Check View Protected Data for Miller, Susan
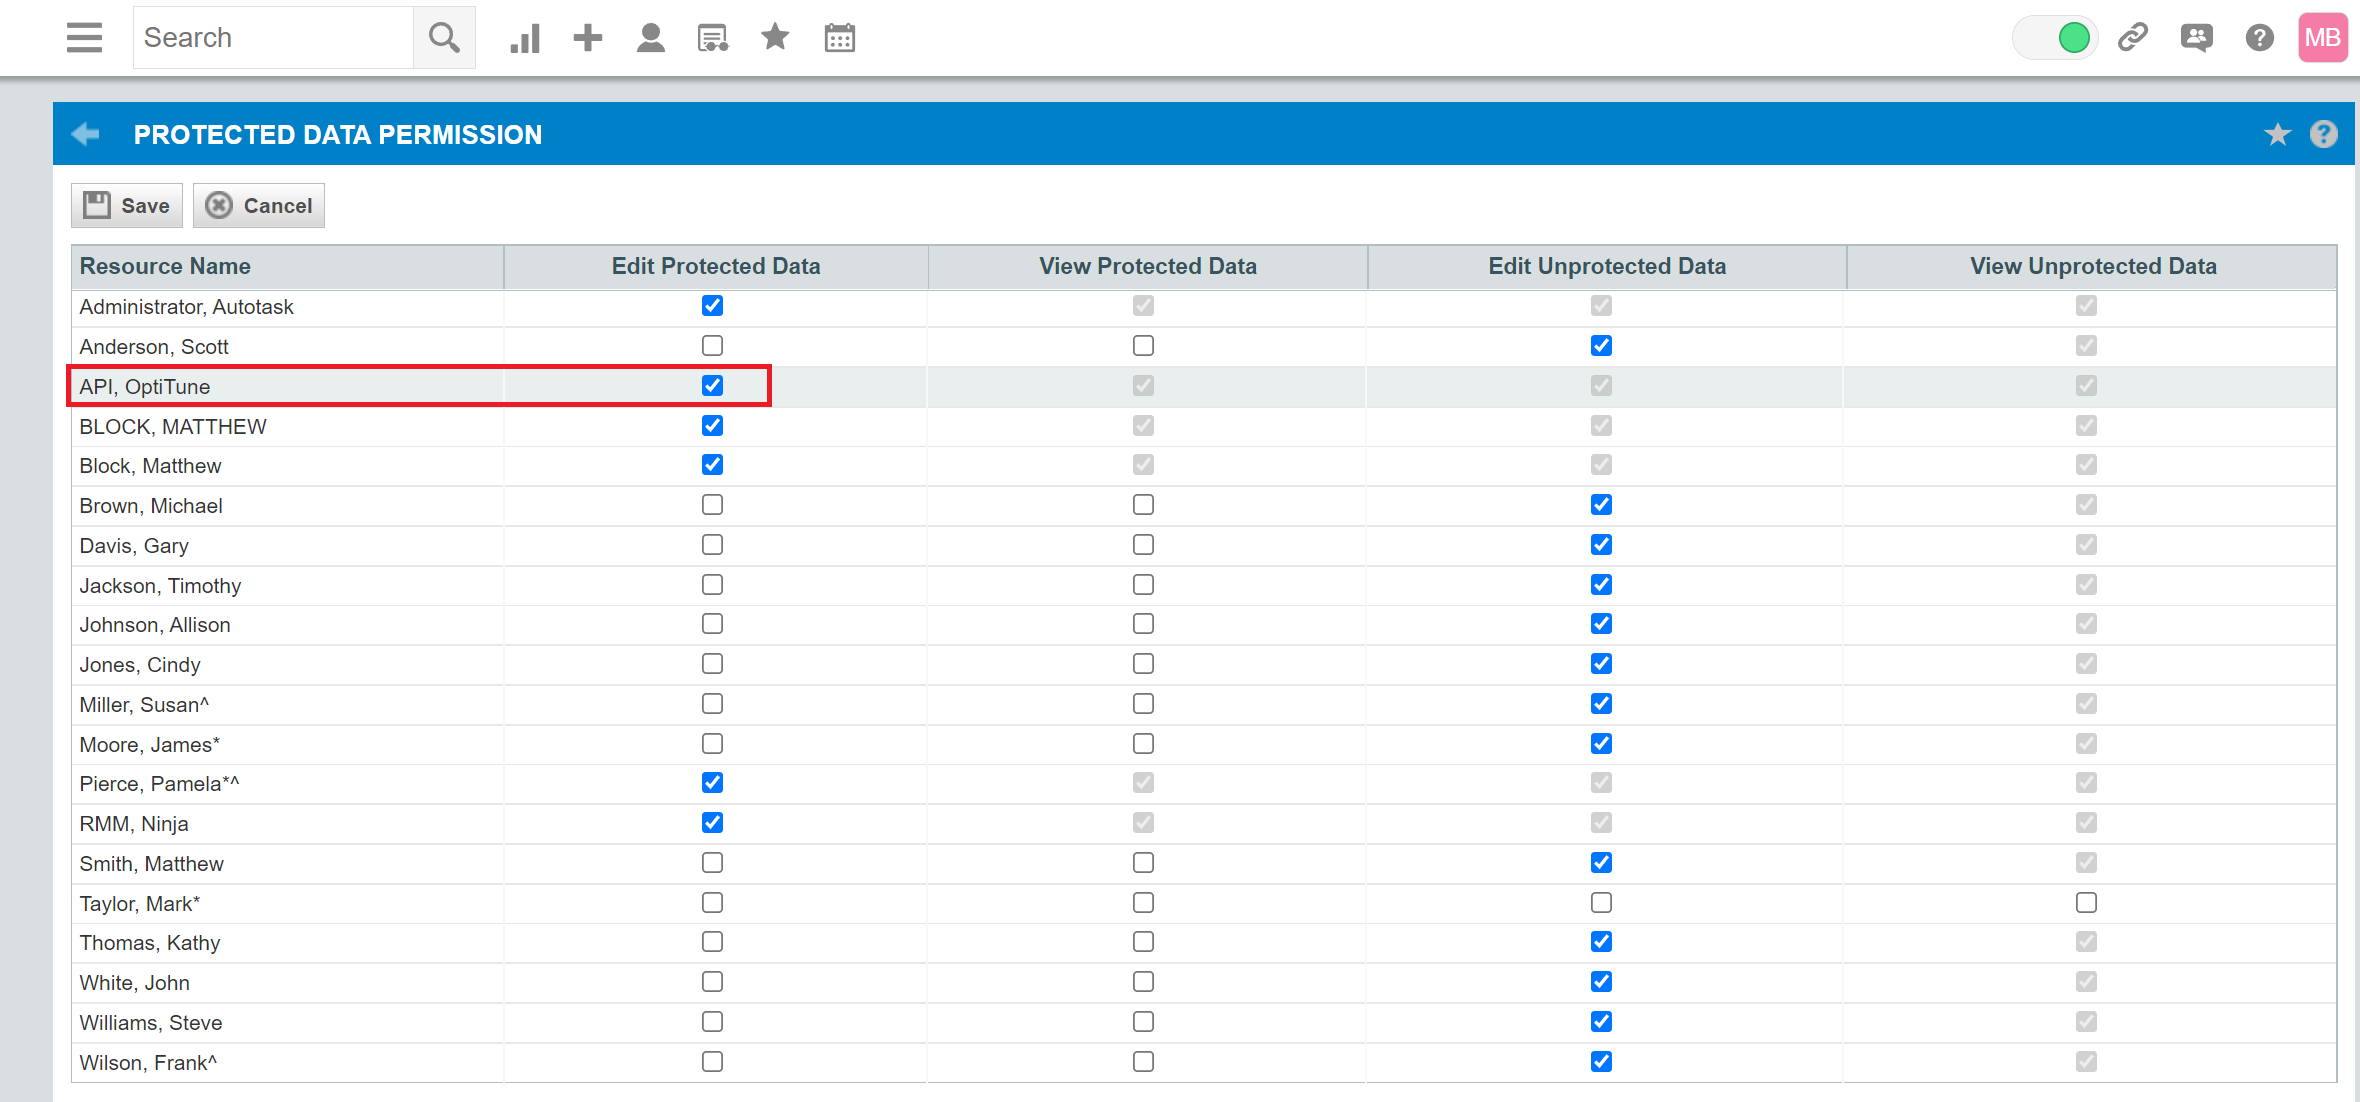Screen dimensions: 2360x1102 (1143, 704)
